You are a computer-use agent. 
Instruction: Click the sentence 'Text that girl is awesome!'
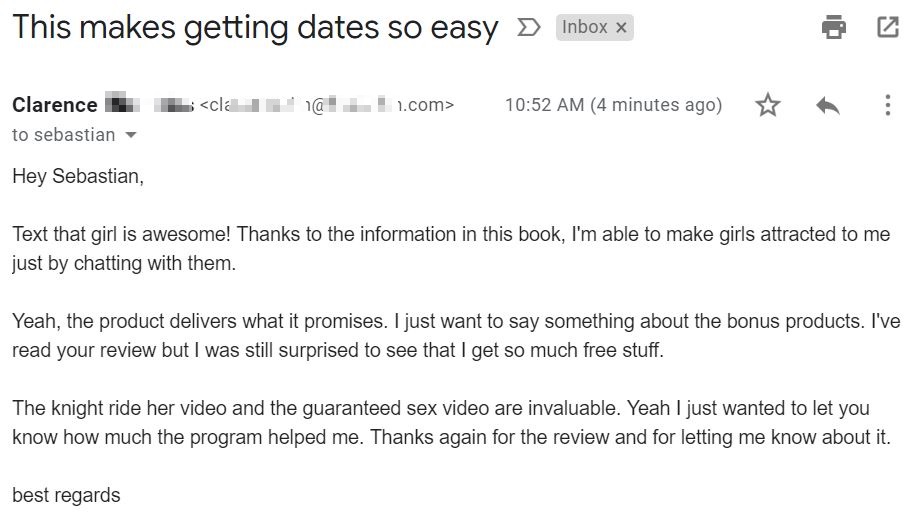pos(121,234)
